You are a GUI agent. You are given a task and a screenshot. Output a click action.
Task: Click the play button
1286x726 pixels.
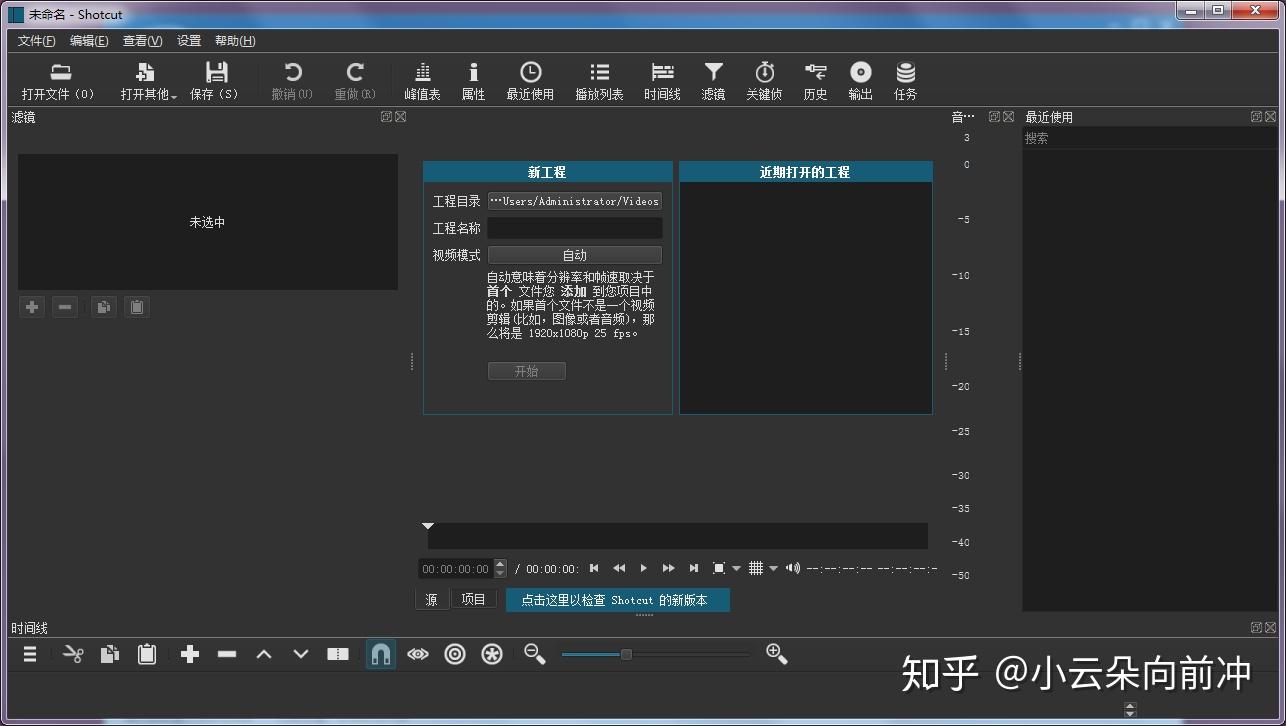[643, 568]
